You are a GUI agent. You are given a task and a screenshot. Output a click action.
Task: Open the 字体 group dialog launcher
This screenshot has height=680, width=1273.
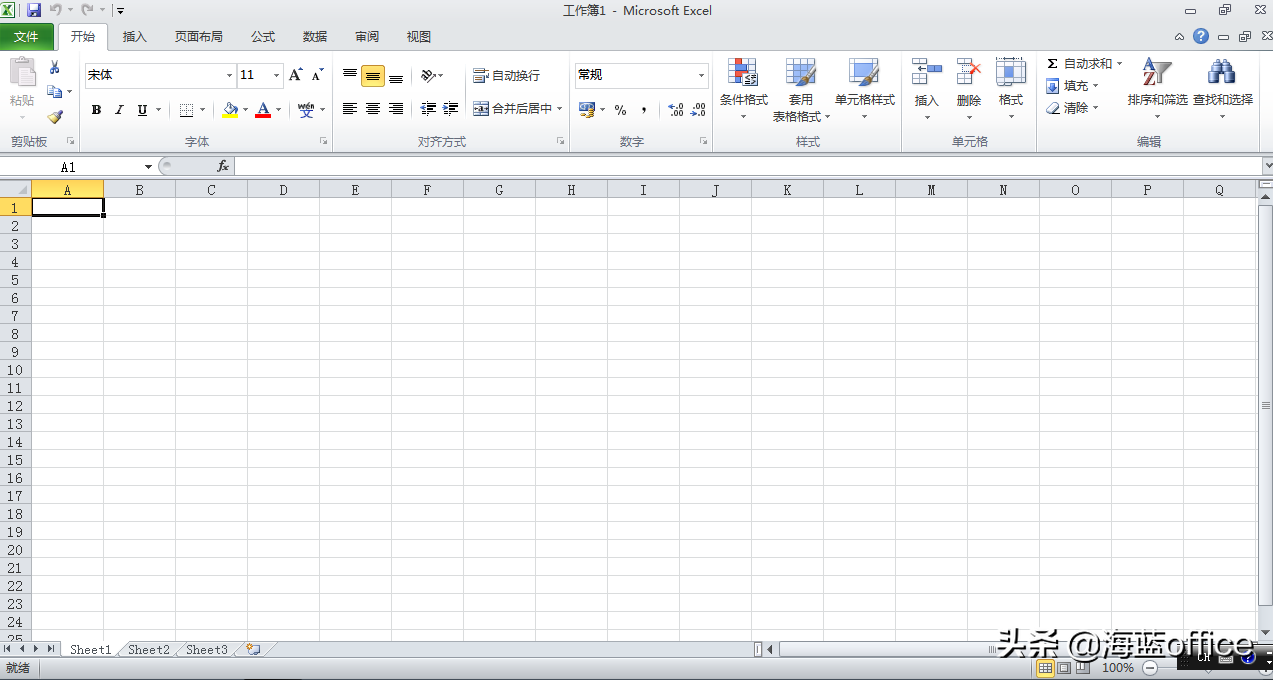pos(323,142)
